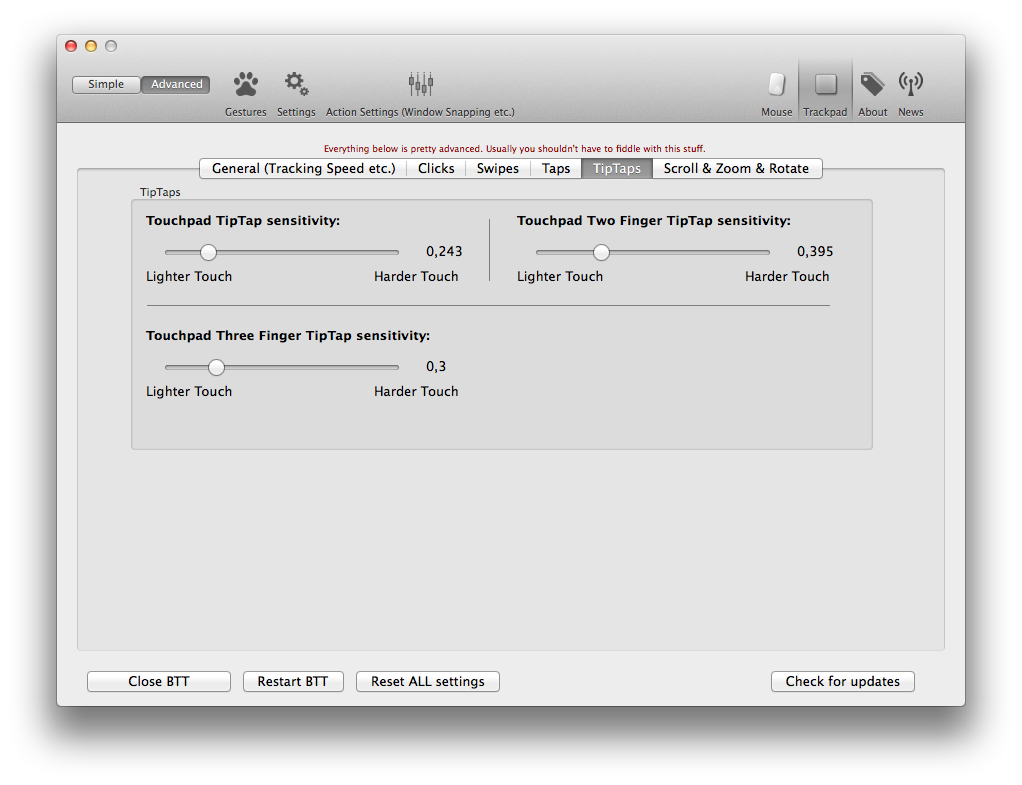Click Check for updates button
Viewport: 1022px width, 785px height.
[843, 681]
